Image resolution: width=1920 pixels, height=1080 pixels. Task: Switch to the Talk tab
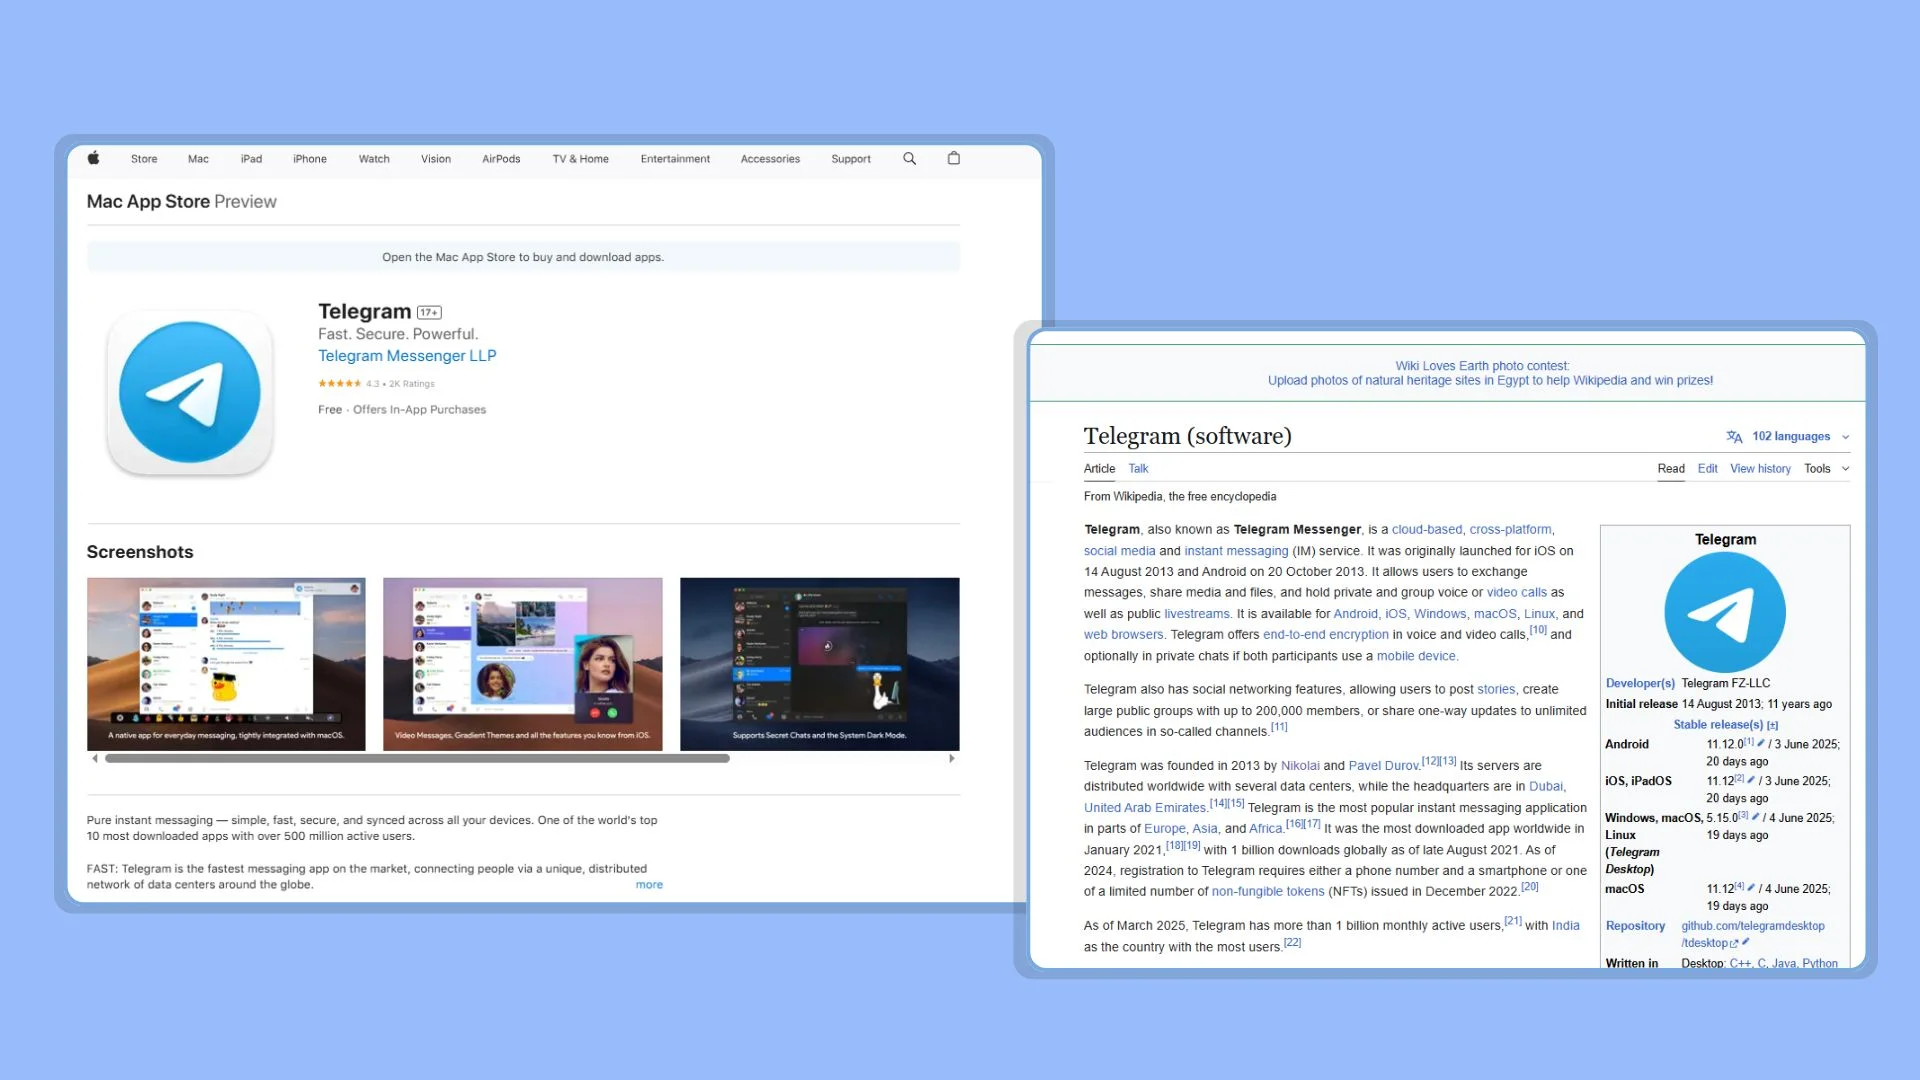click(x=1138, y=469)
